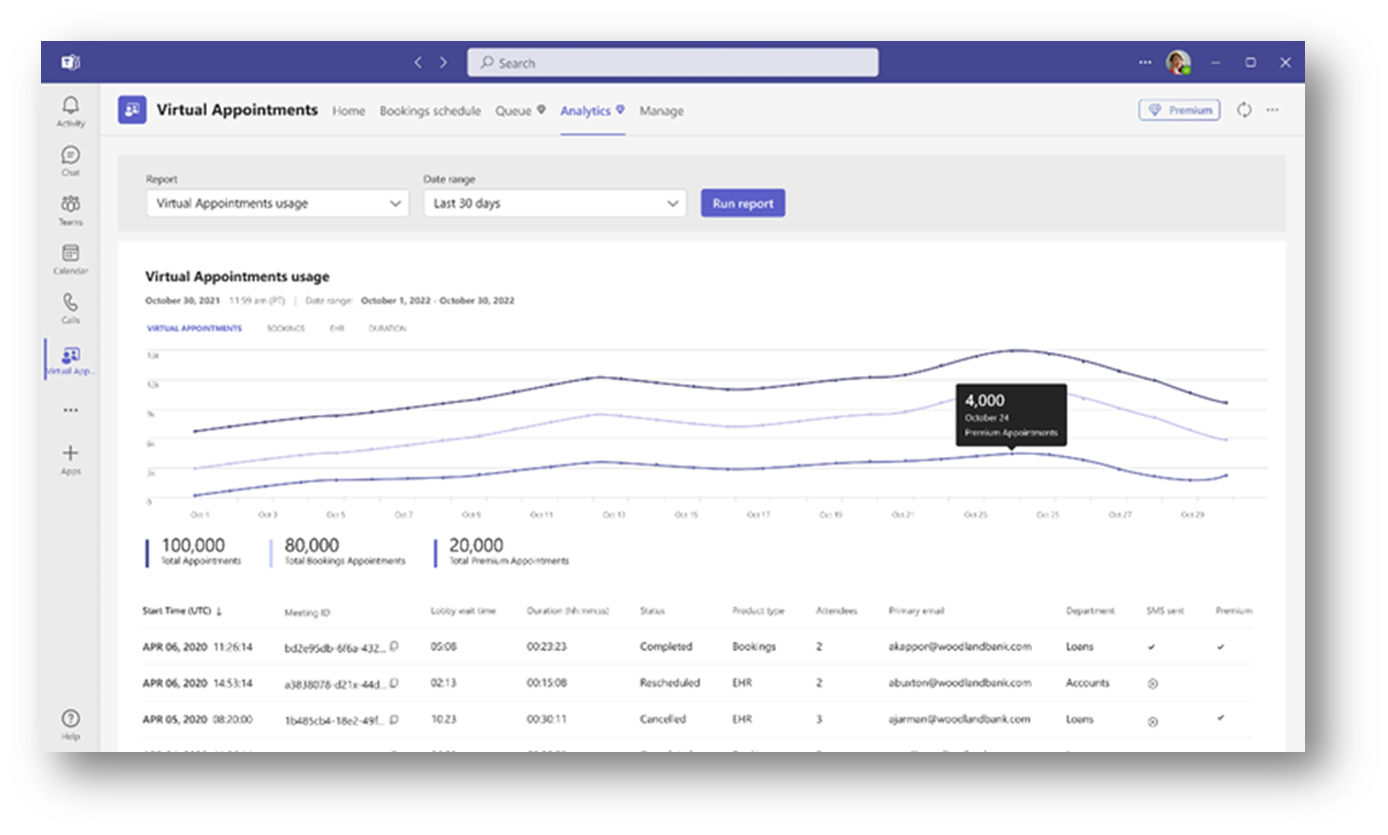The width and height of the screenshot is (1388, 835).
Task: Open the Manage tab
Action: pyautogui.click(x=661, y=111)
